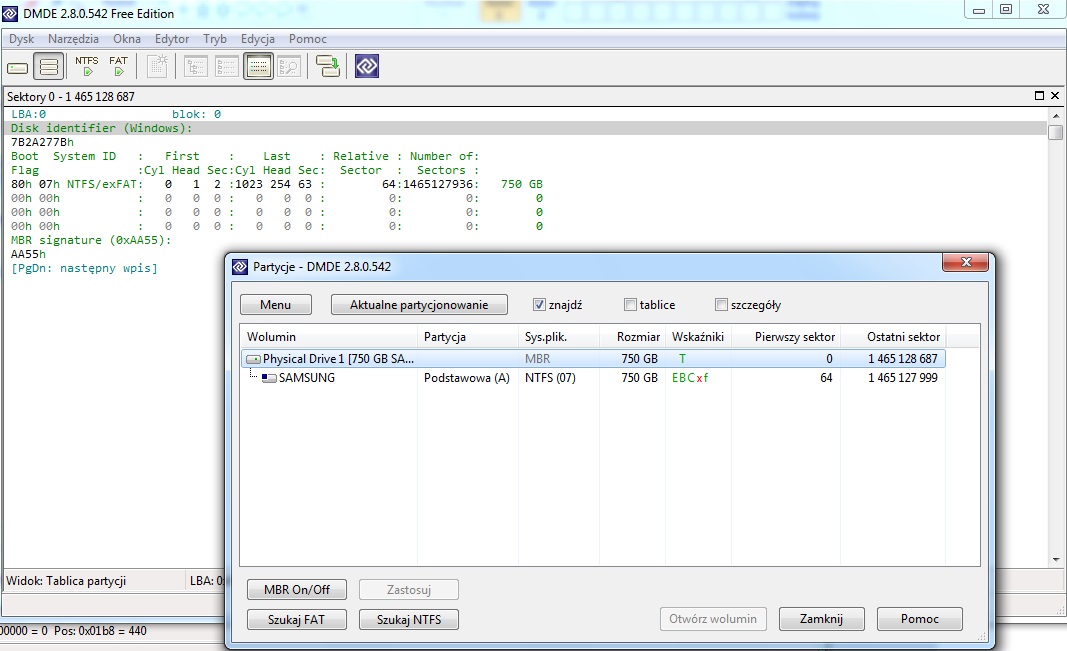Click the 'Ostatni sektor' column header
The image size is (1067, 651).
click(893, 337)
